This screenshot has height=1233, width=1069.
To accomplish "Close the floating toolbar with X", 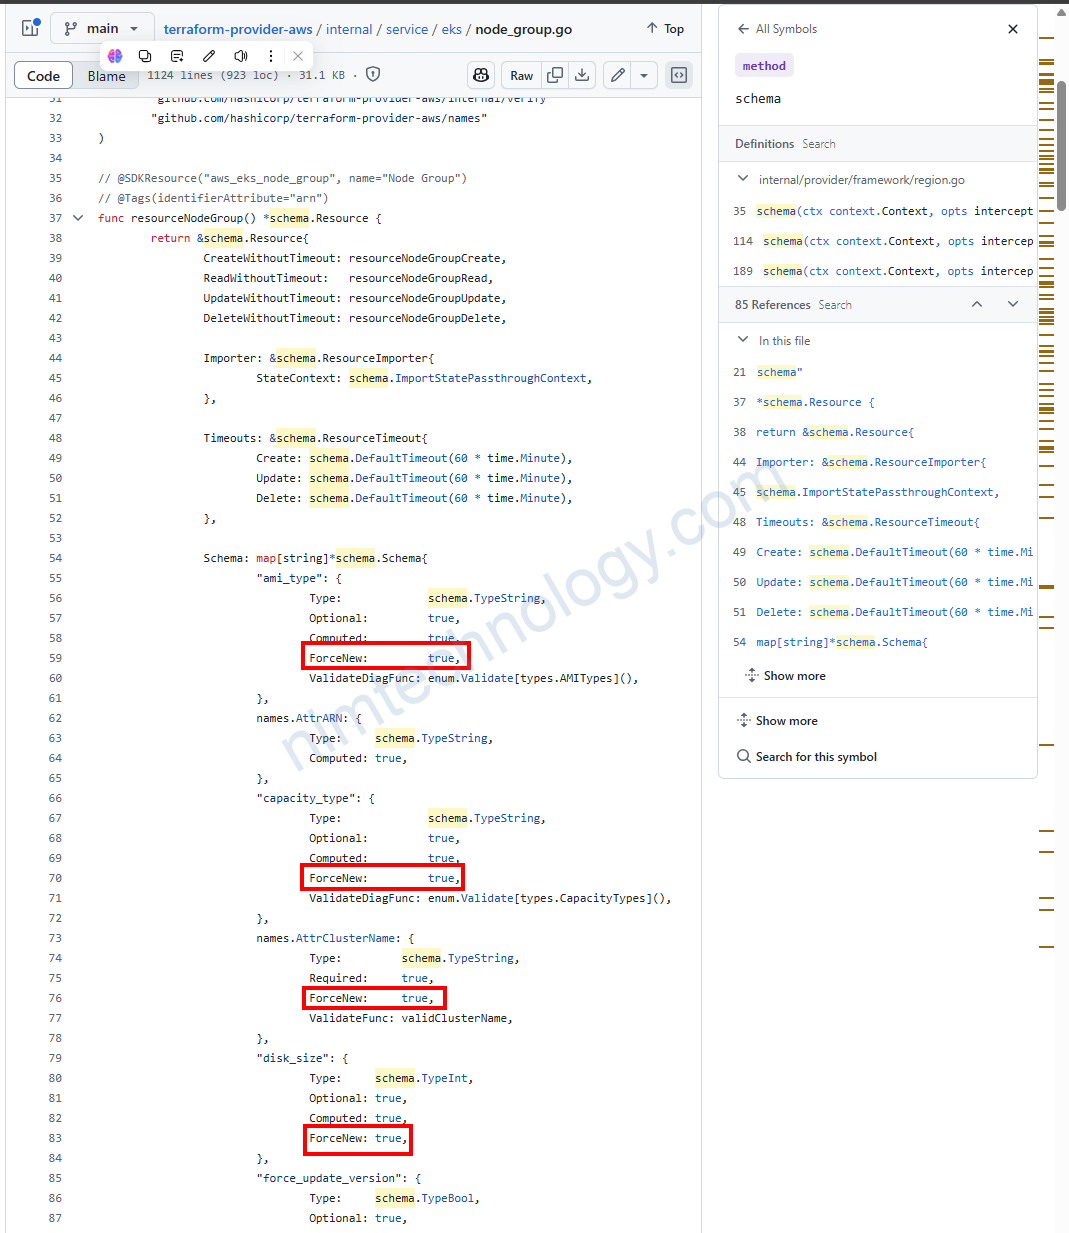I will click(298, 56).
